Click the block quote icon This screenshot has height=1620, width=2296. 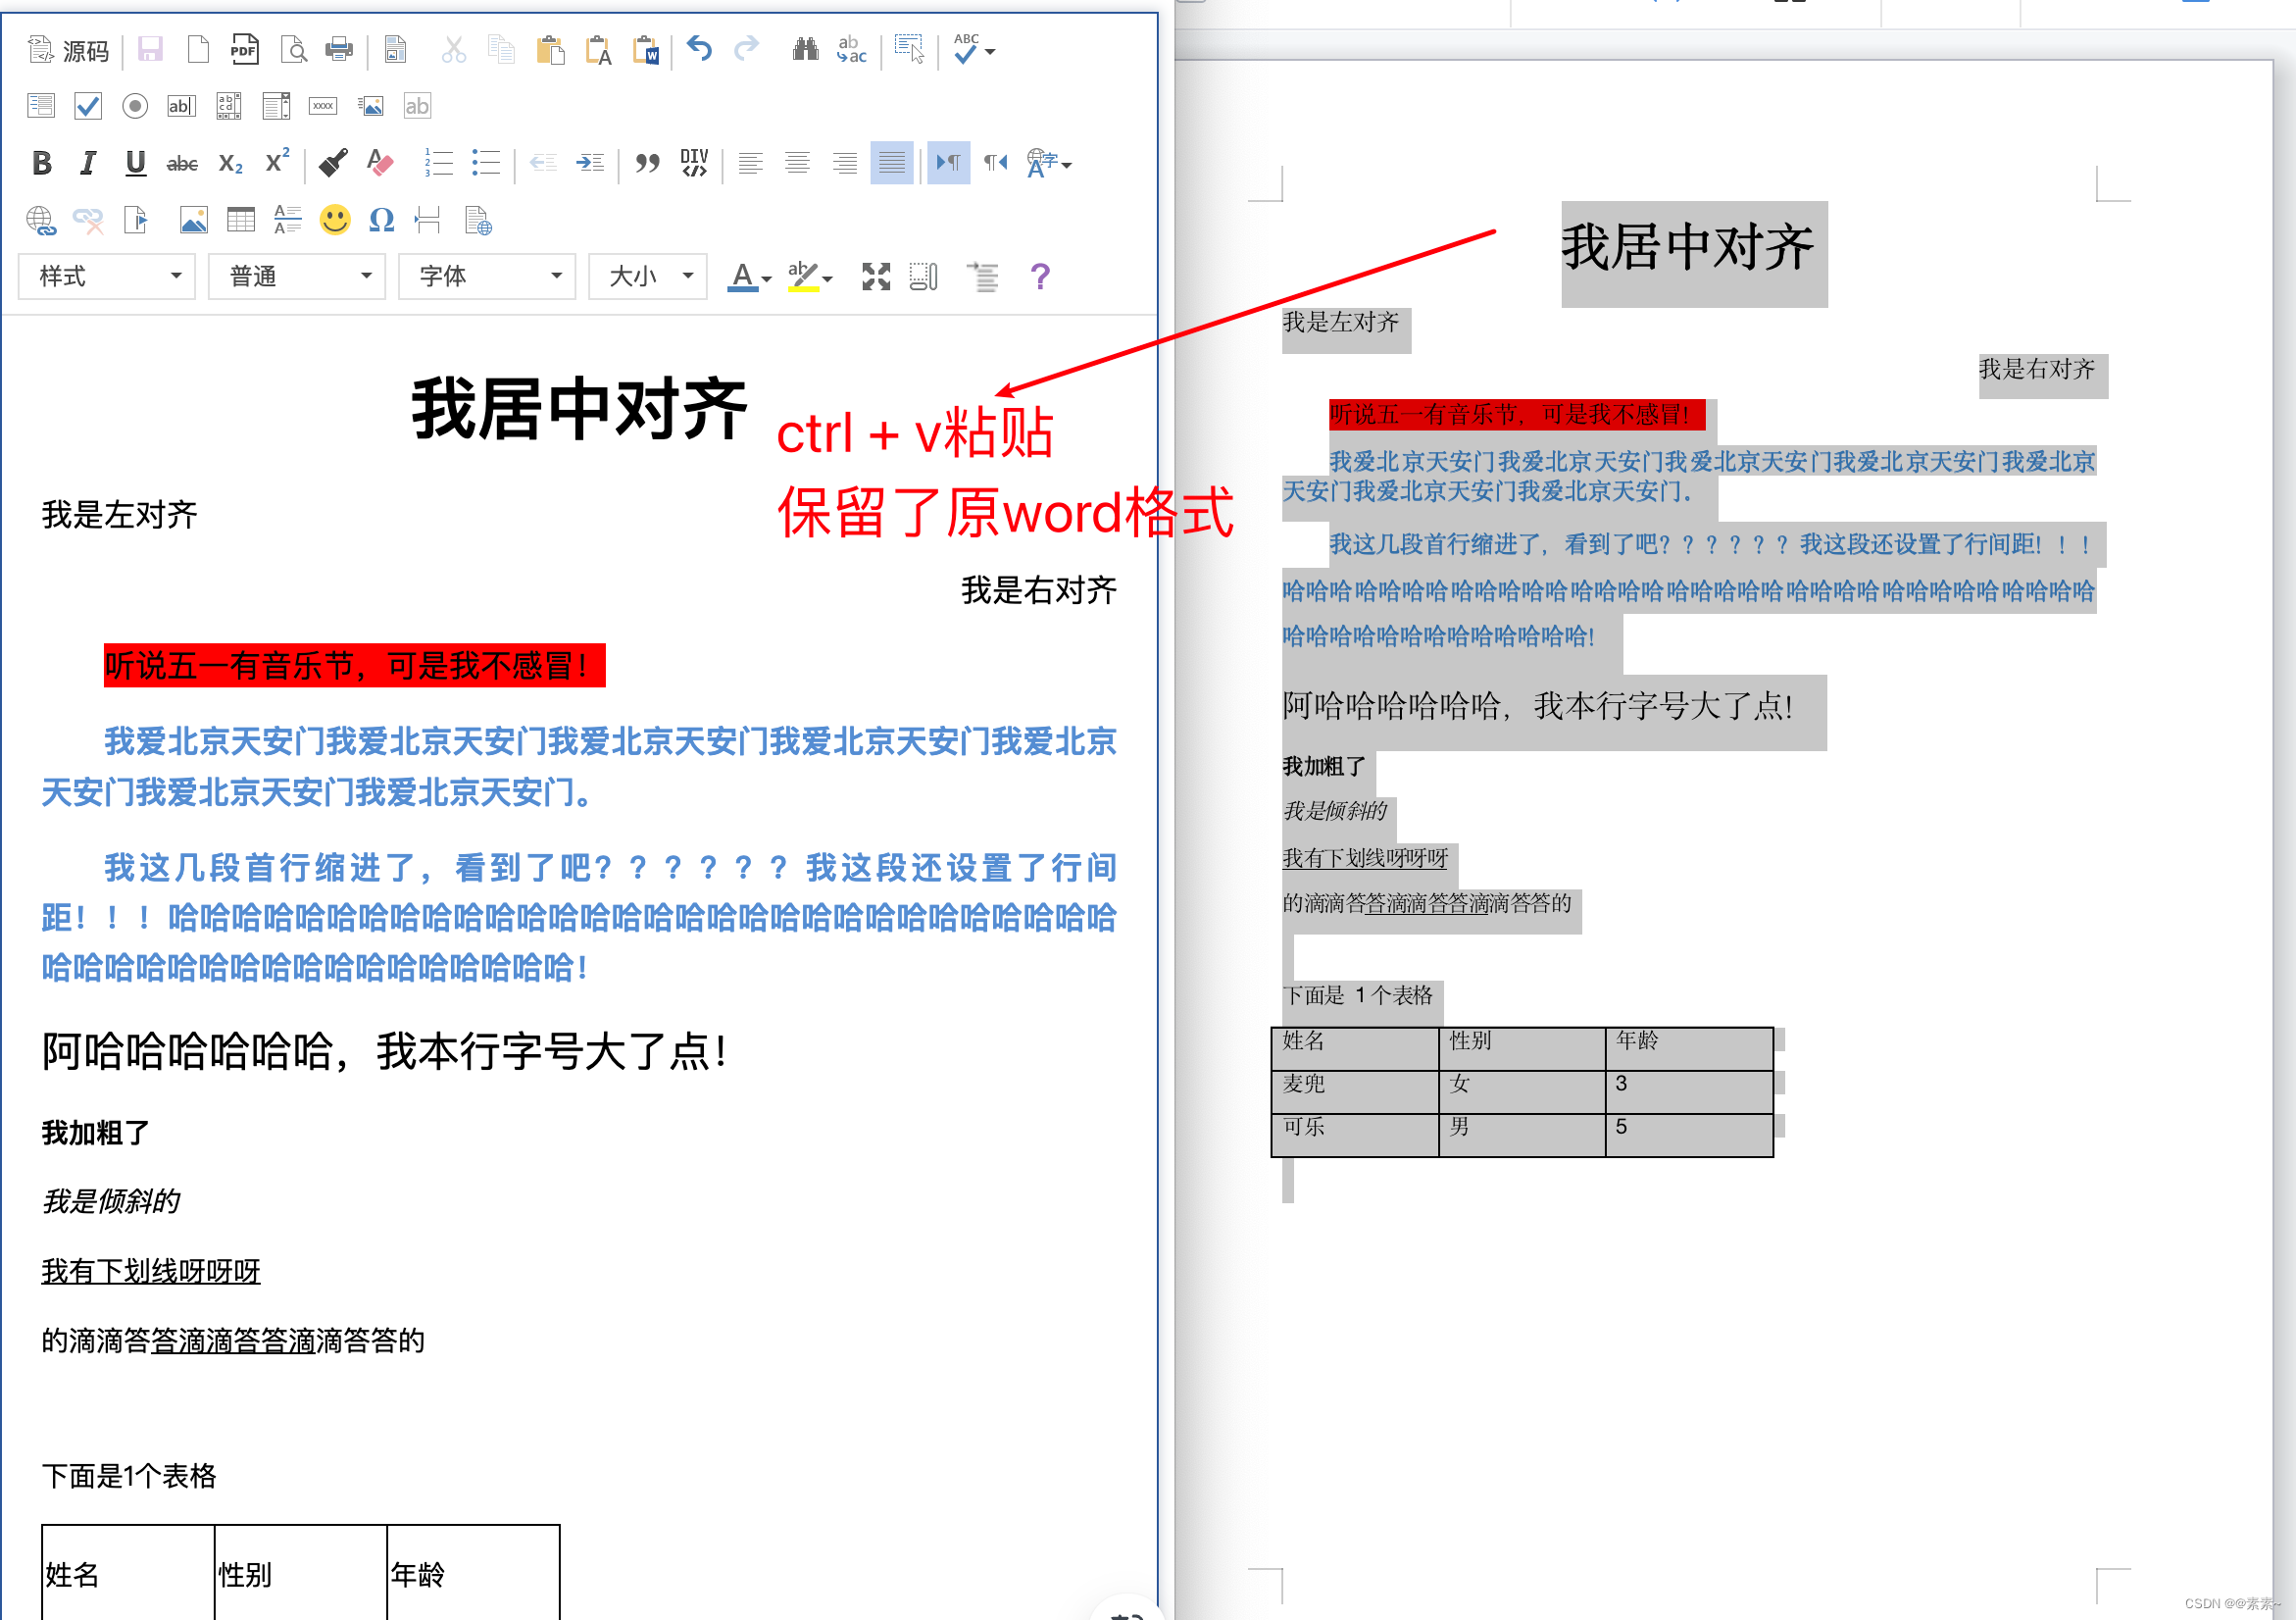point(647,163)
